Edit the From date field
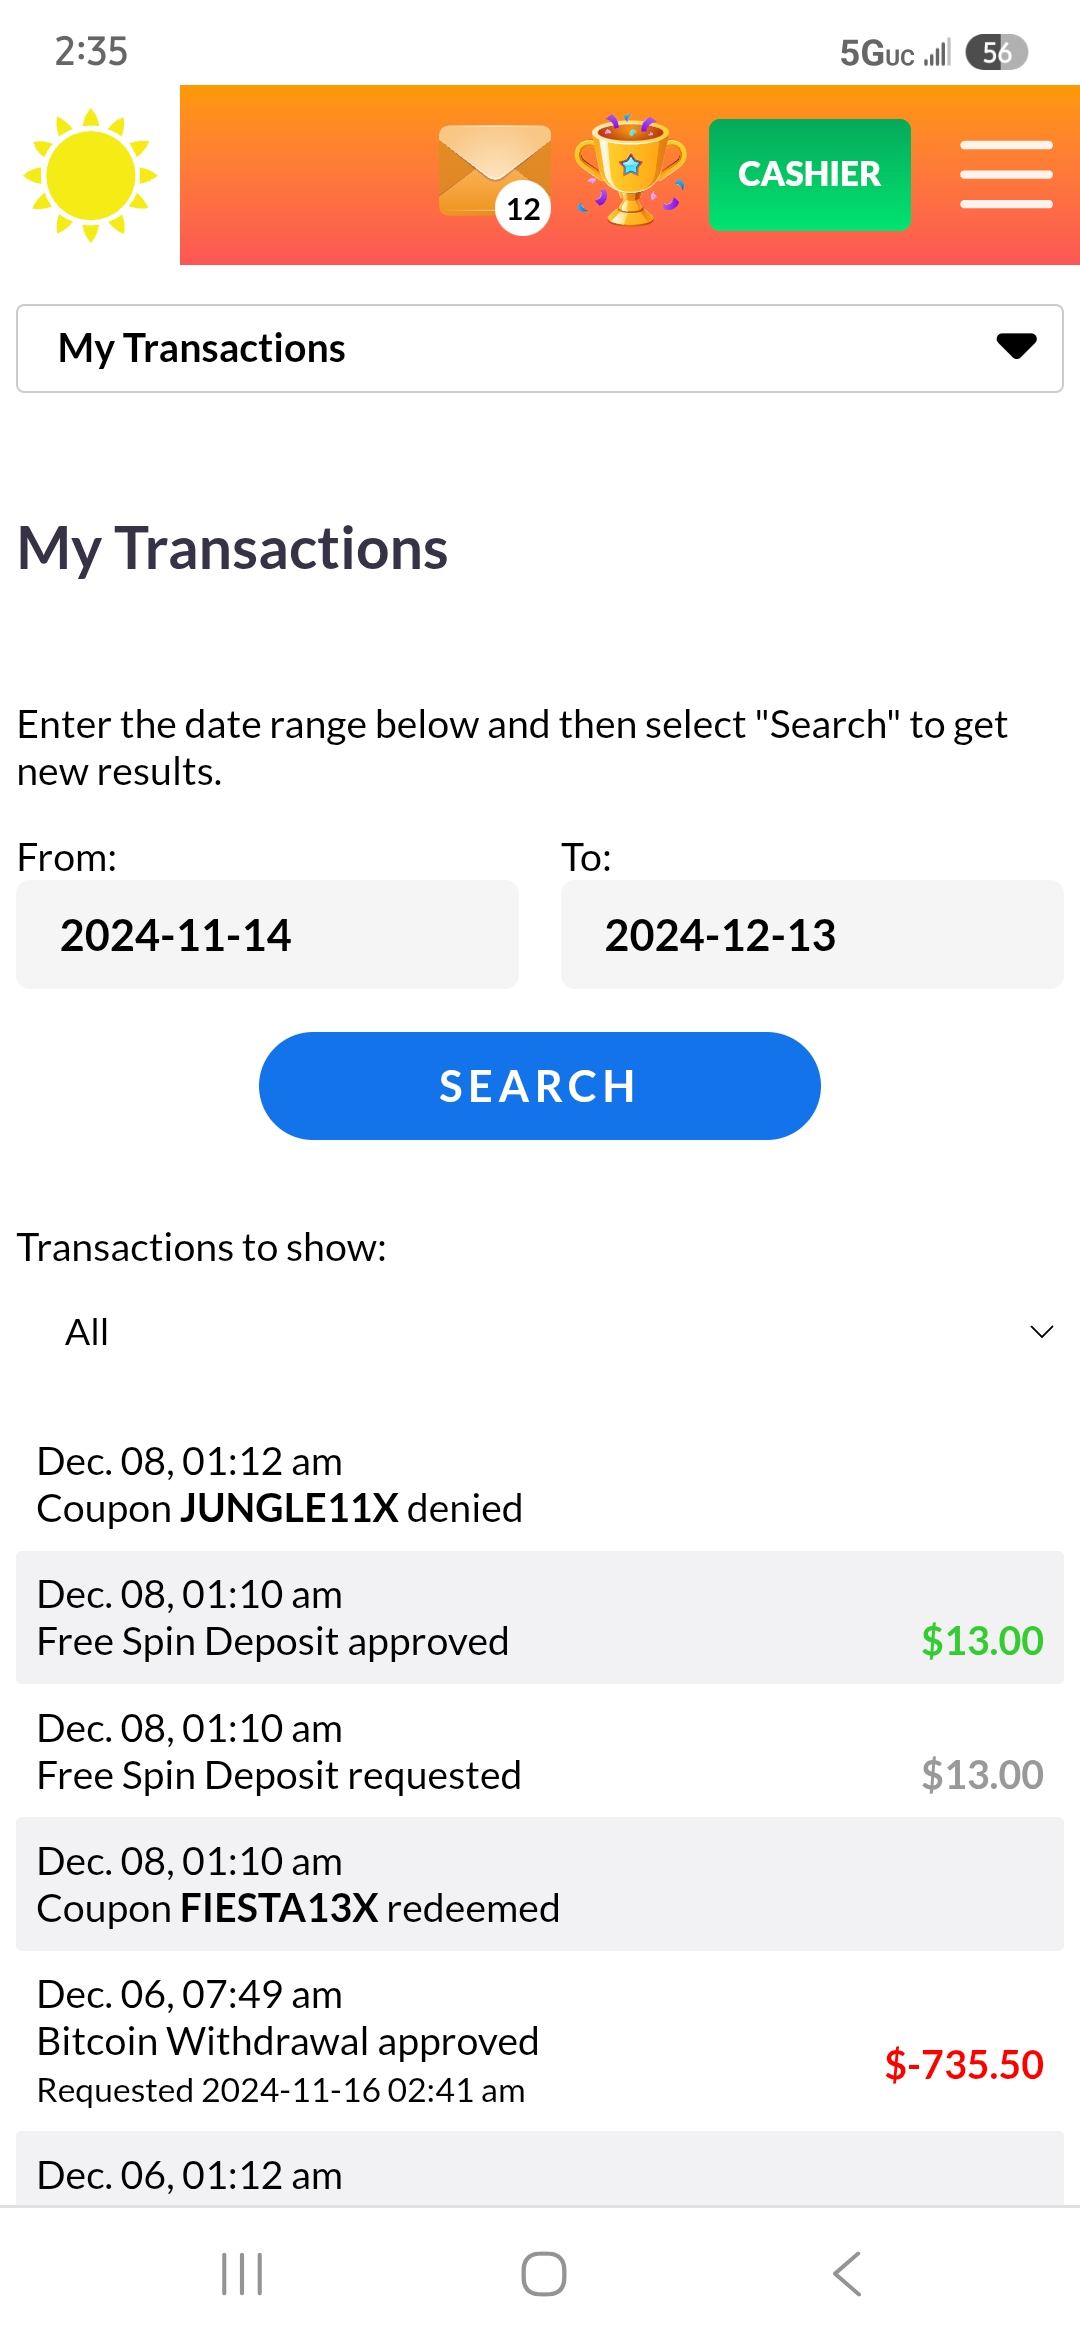The height and width of the screenshot is (2340, 1080). coord(267,935)
